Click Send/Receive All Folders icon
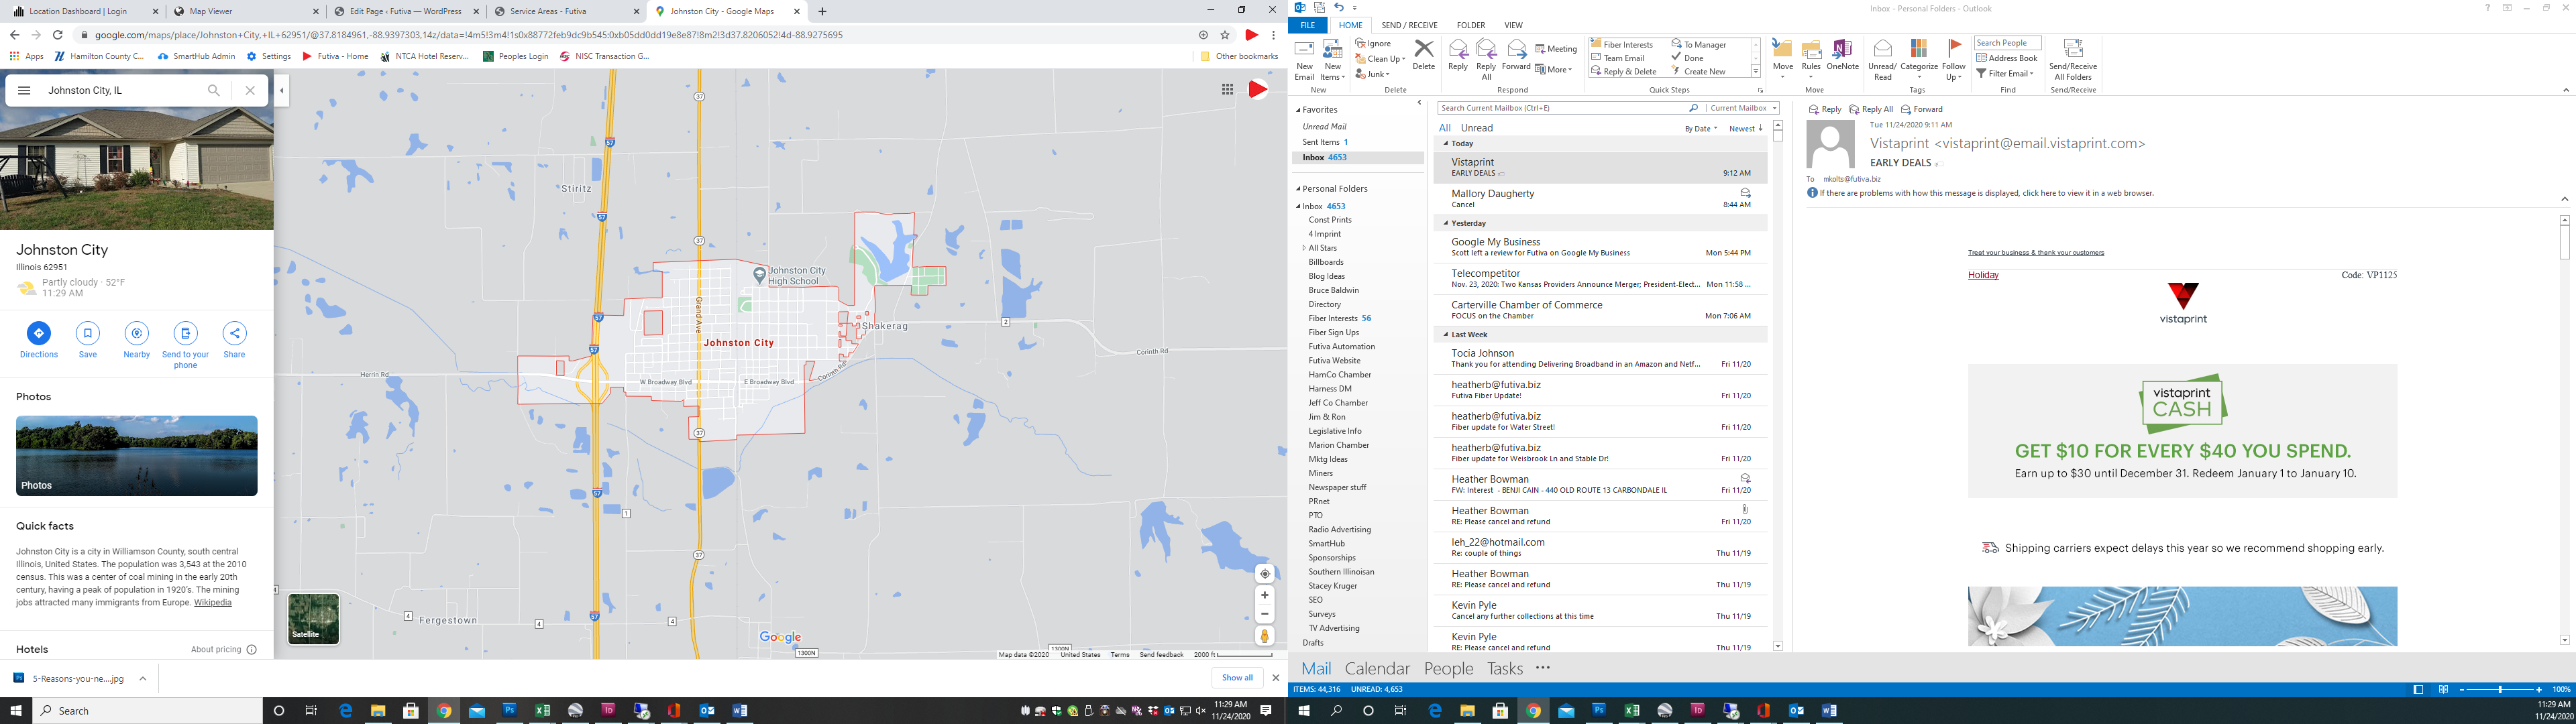2576x724 pixels. tap(2073, 48)
